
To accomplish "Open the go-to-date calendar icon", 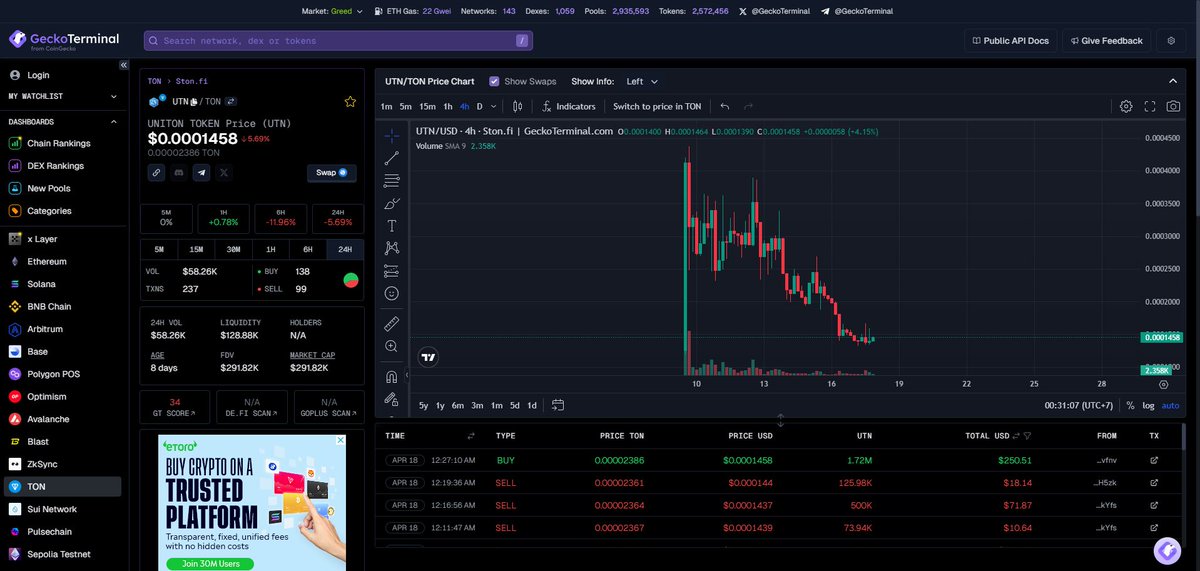I will coord(558,405).
